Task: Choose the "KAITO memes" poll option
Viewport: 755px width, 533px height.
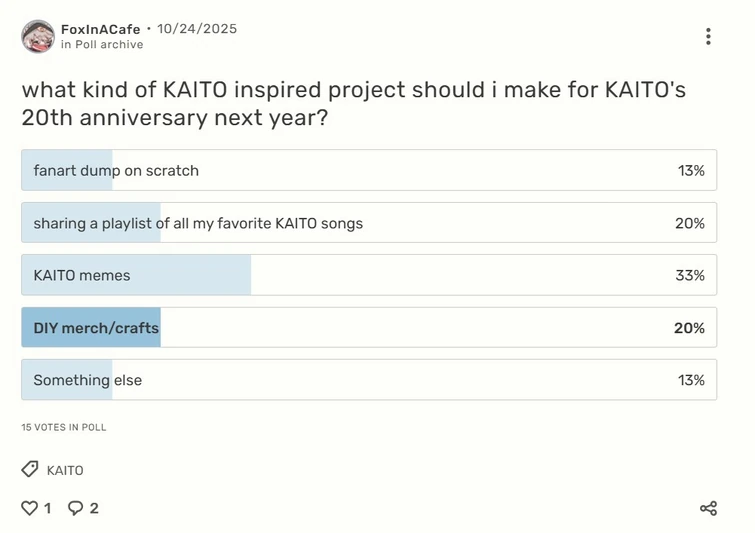Action: click(x=368, y=275)
